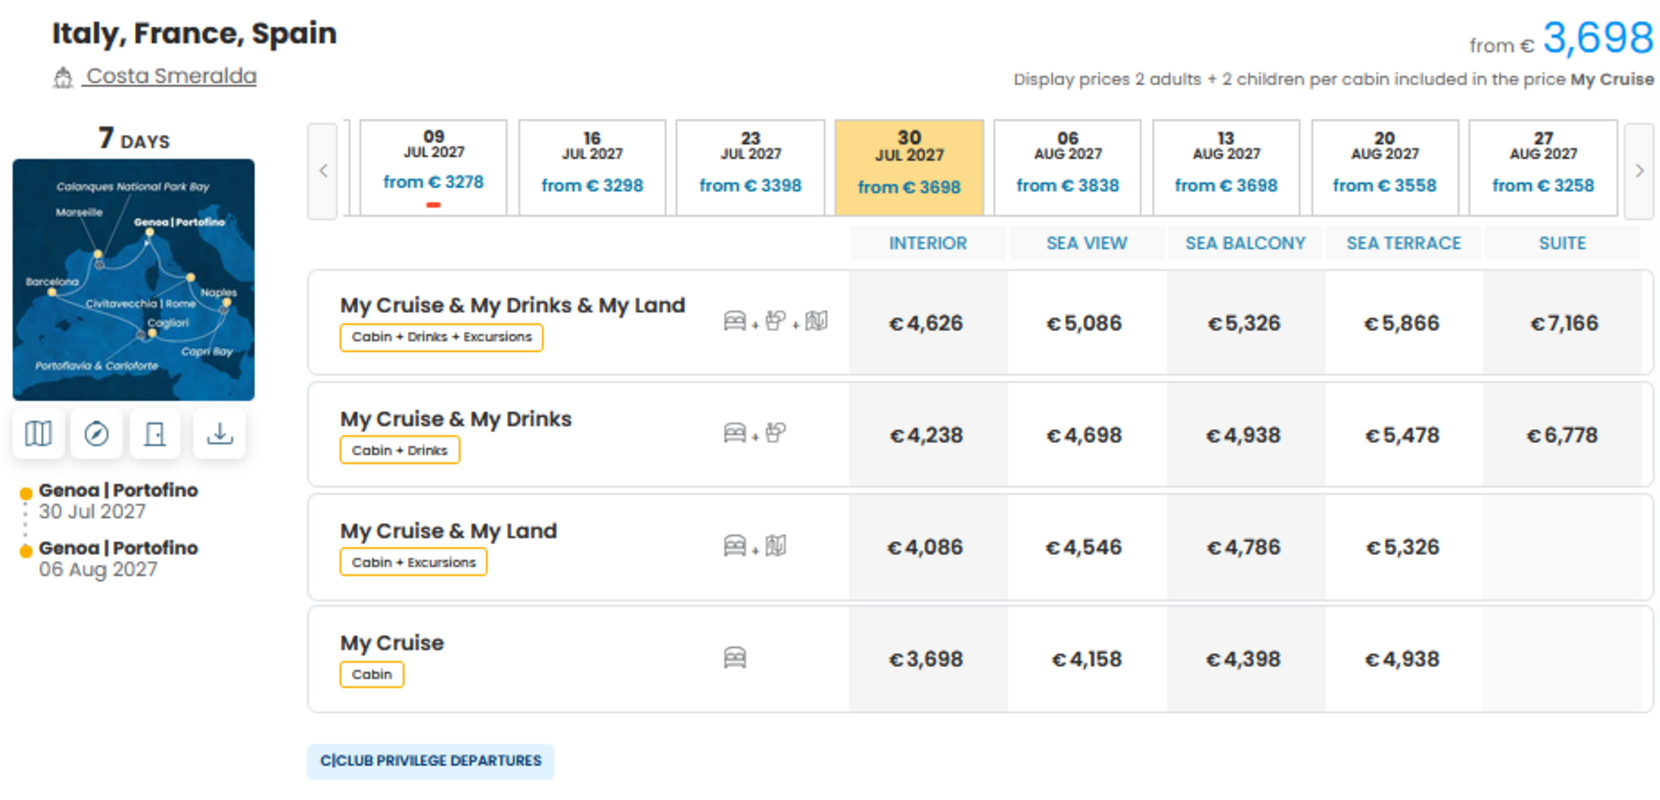Image resolution: width=1660 pixels, height=800 pixels.
Task: Click the Cabin + Excursions tag
Action: 413,562
